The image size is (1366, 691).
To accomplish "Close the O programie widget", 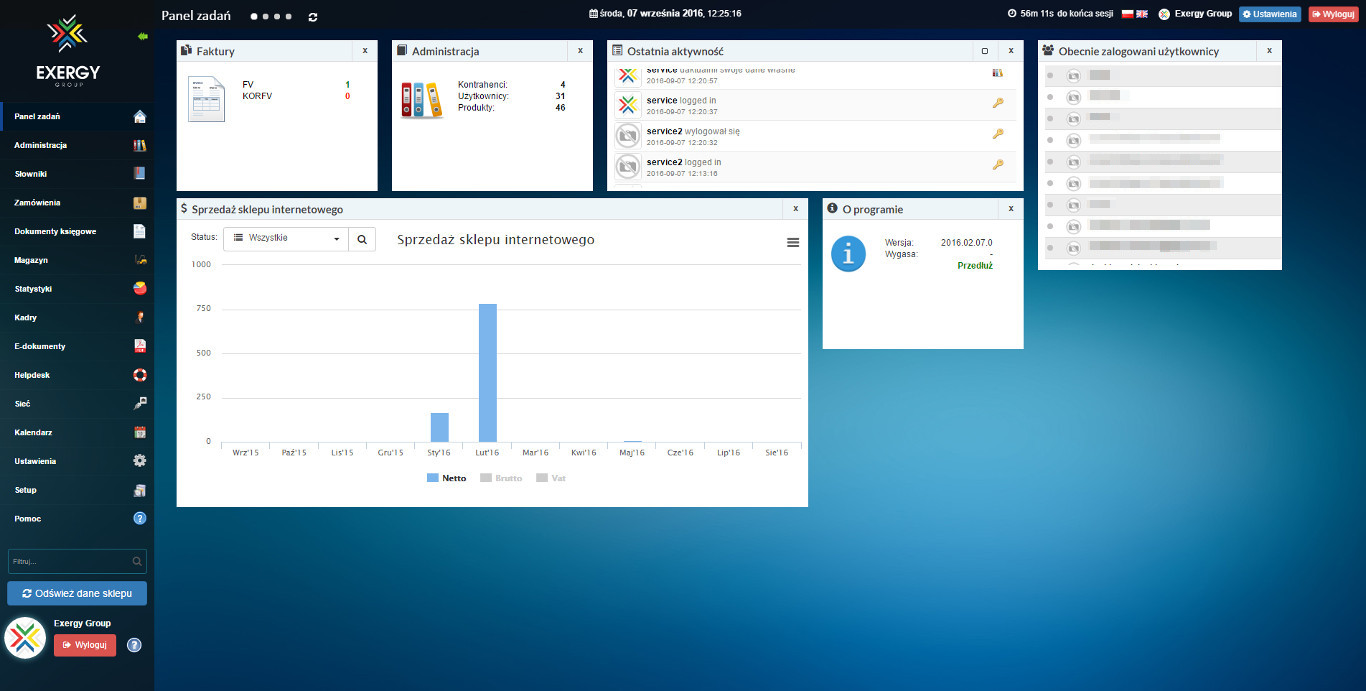I will coord(1011,208).
